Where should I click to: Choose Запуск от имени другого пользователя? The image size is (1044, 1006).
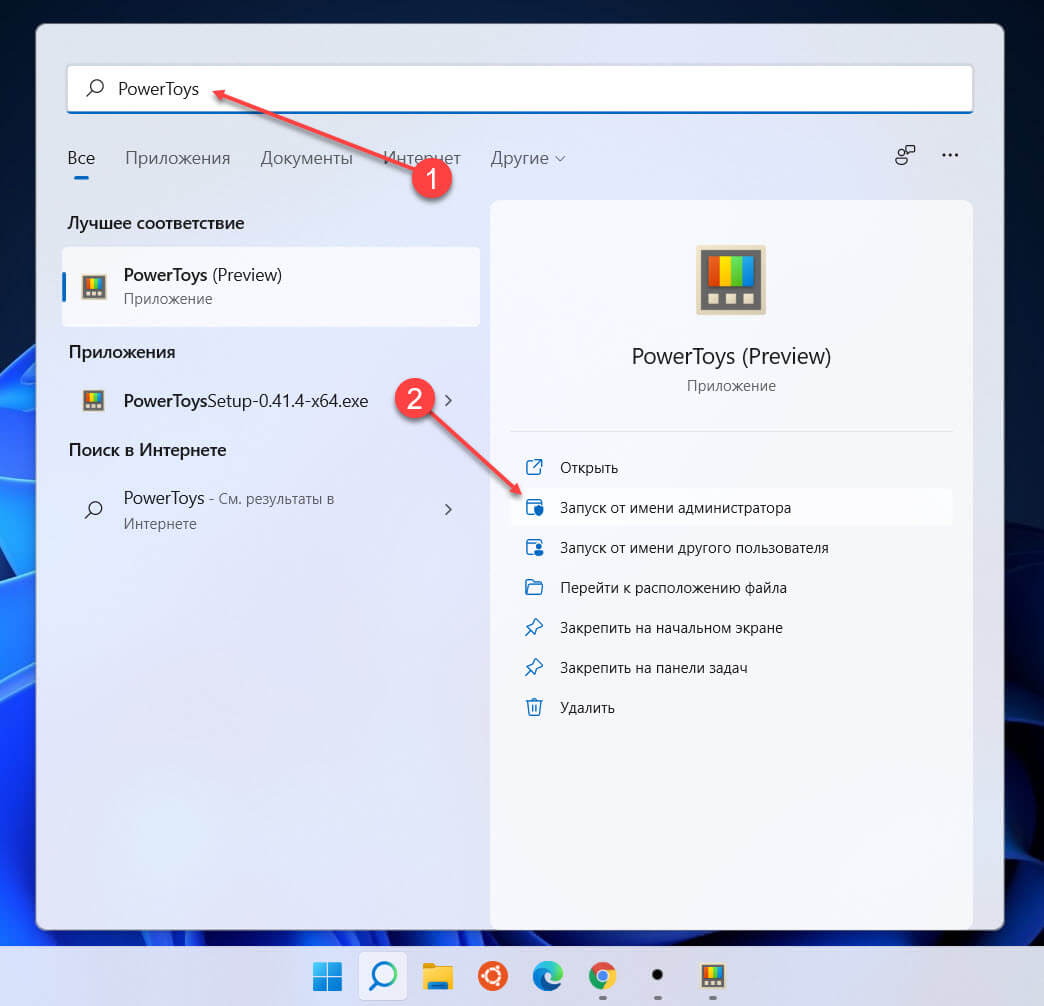[731, 548]
